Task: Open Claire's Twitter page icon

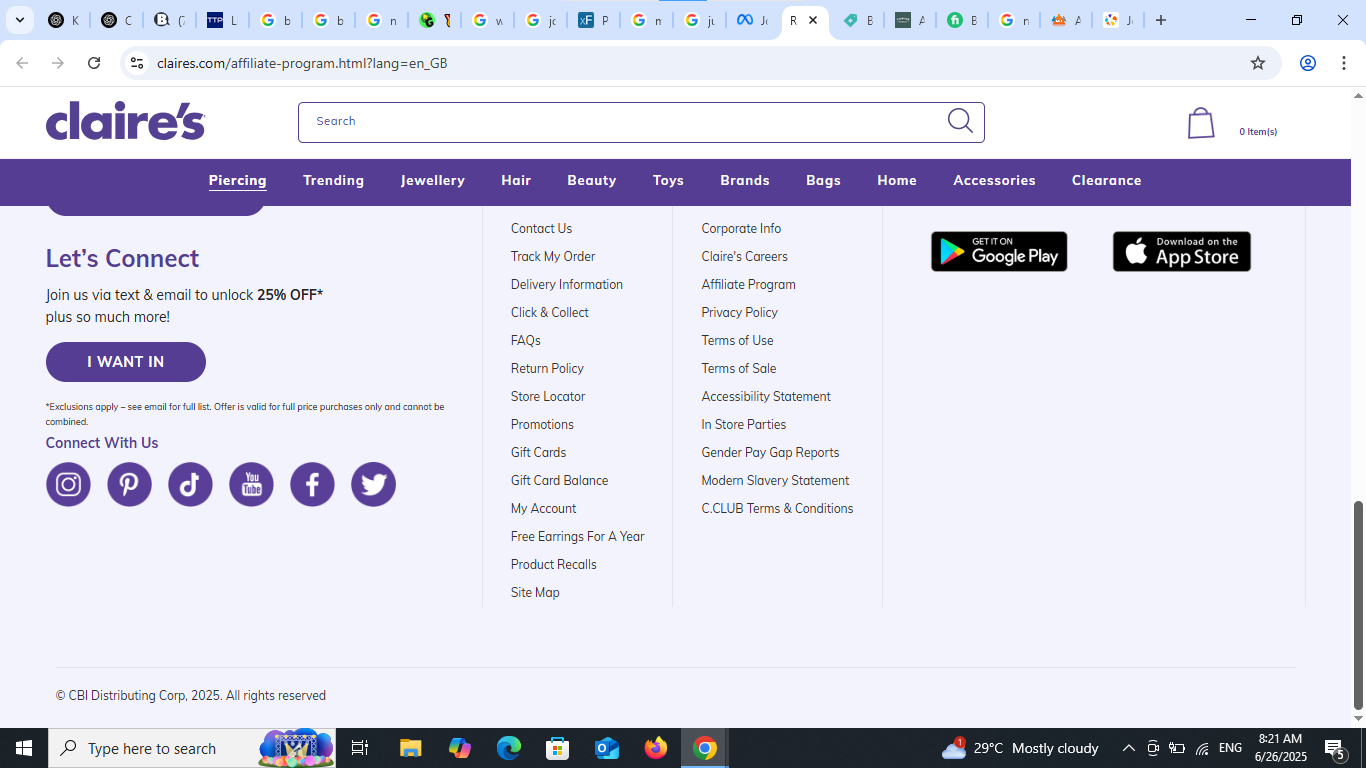Action: pos(373,484)
